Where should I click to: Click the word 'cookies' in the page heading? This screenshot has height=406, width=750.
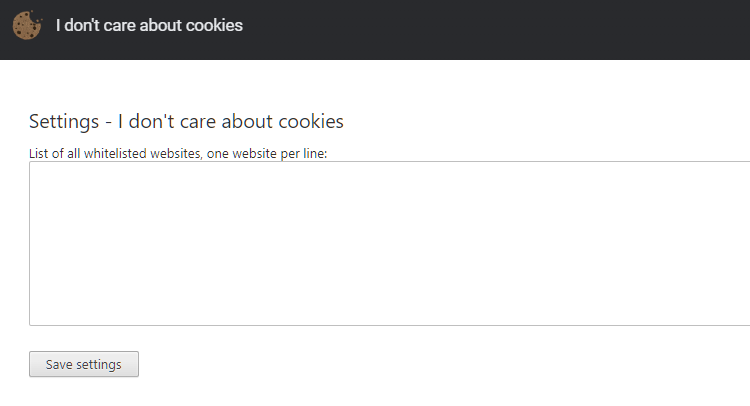311,121
